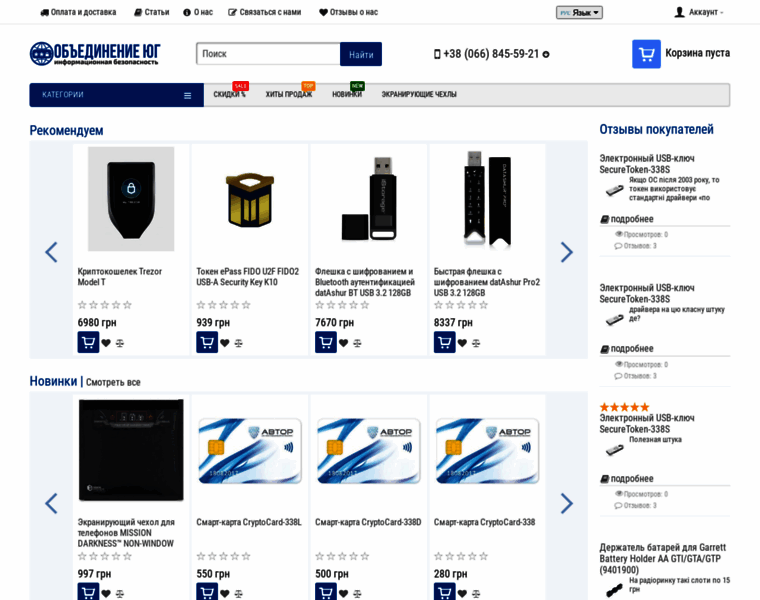Compare the ePass FIDO Security Key K10
Screen dimensions: 760x600
point(238,343)
